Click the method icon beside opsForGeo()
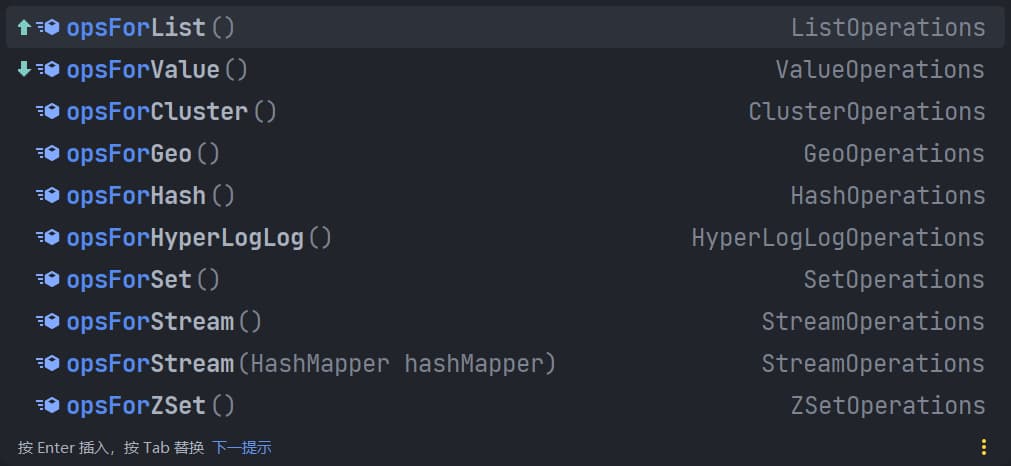Screen dimensions: 1011x466 48,153
